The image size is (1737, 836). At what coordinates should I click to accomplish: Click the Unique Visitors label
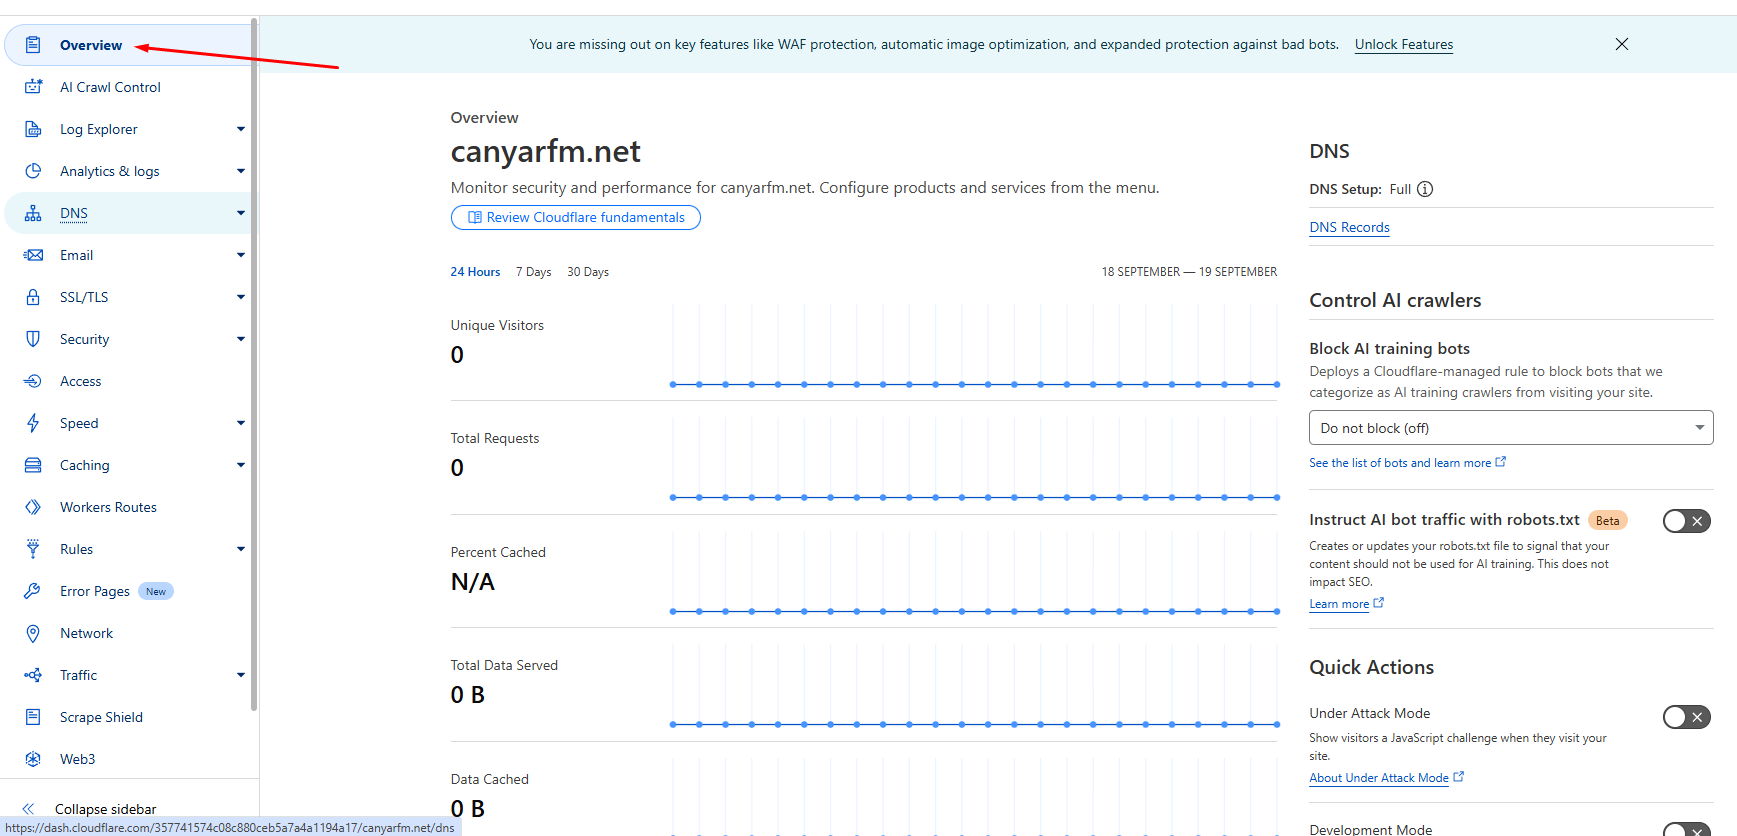(497, 325)
